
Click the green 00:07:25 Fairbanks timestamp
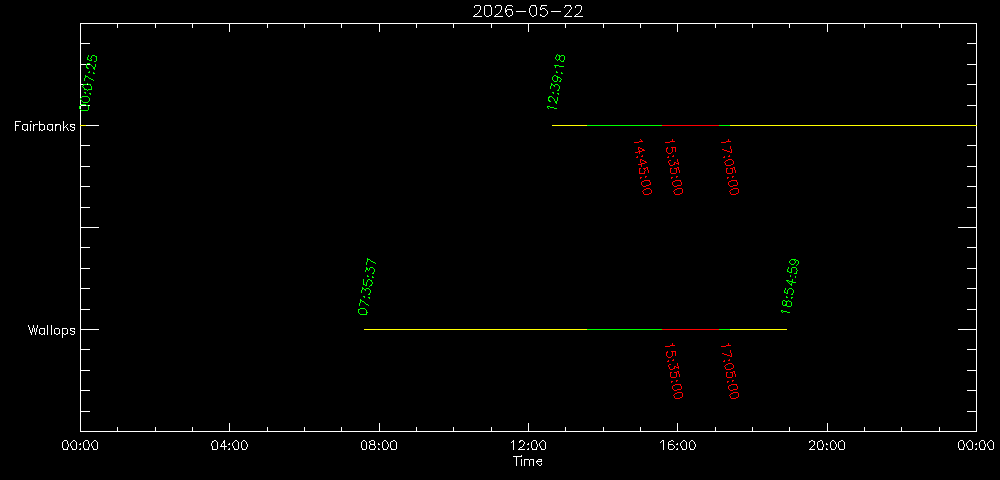pos(89,82)
